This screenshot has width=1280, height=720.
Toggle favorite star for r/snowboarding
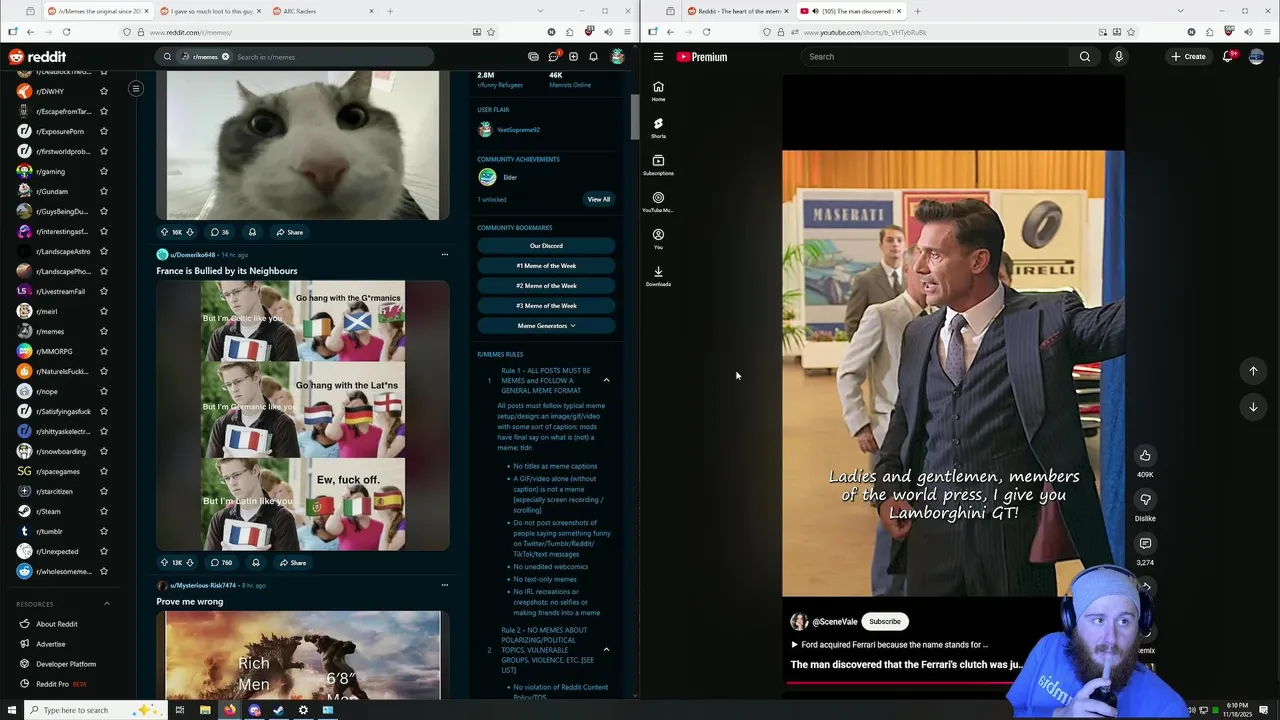(x=103, y=451)
